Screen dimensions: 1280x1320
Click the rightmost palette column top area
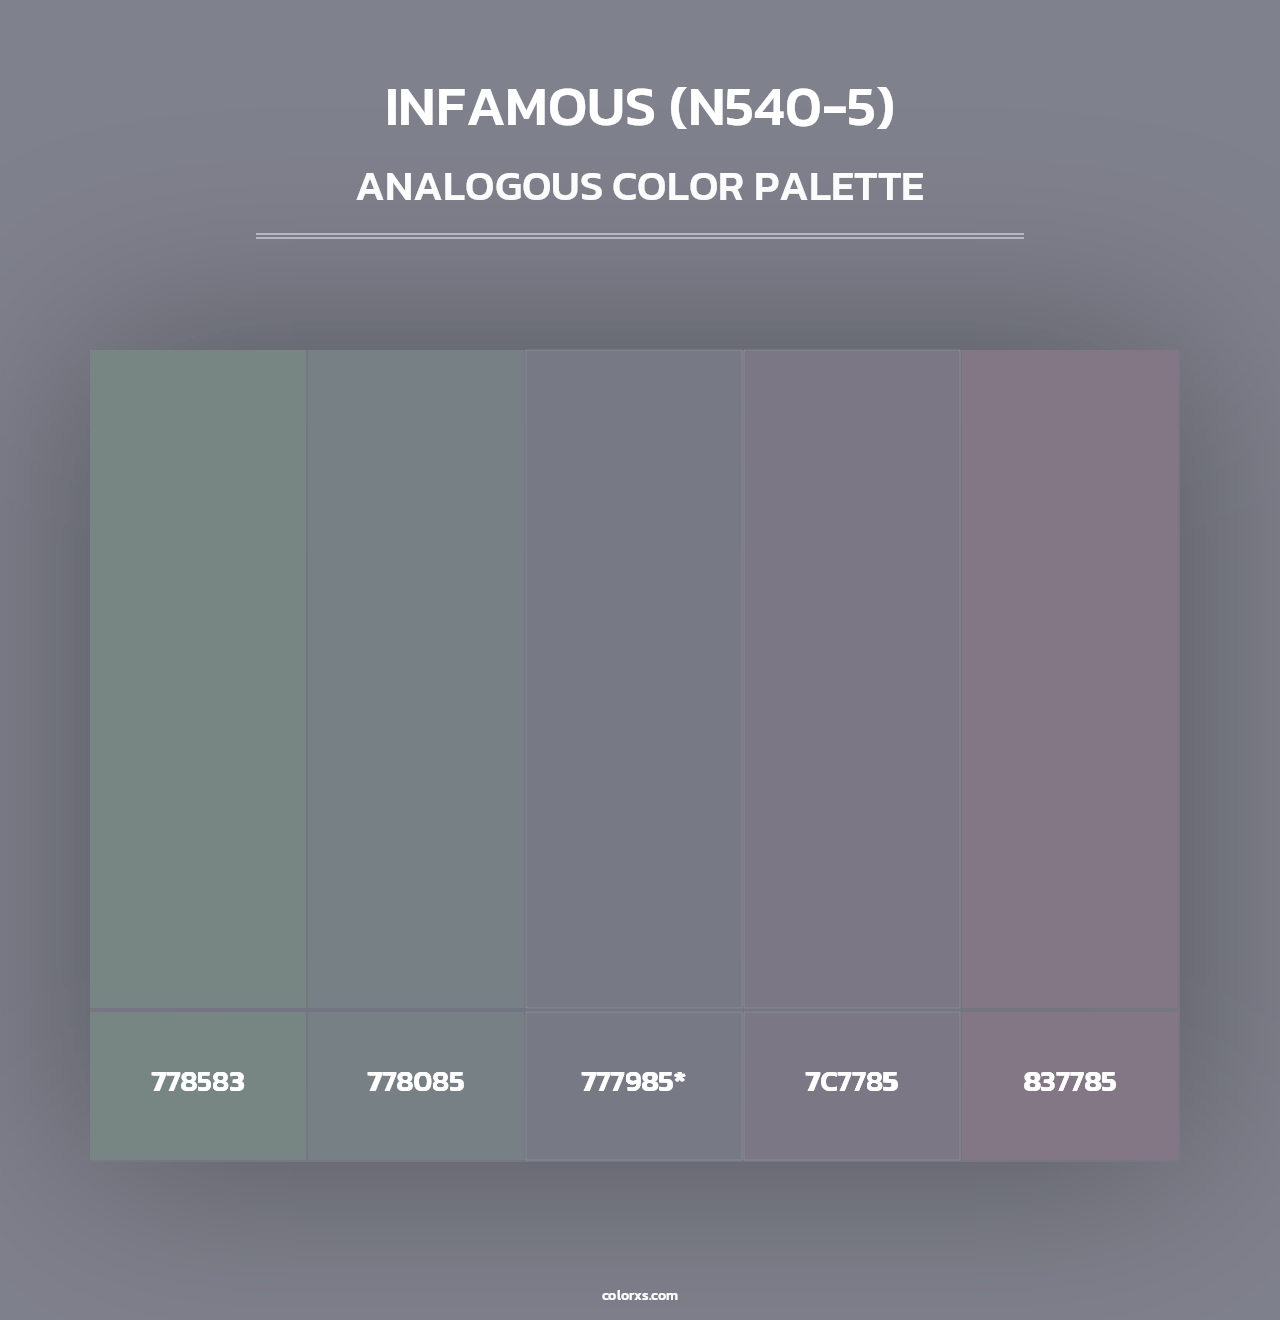[1070, 400]
